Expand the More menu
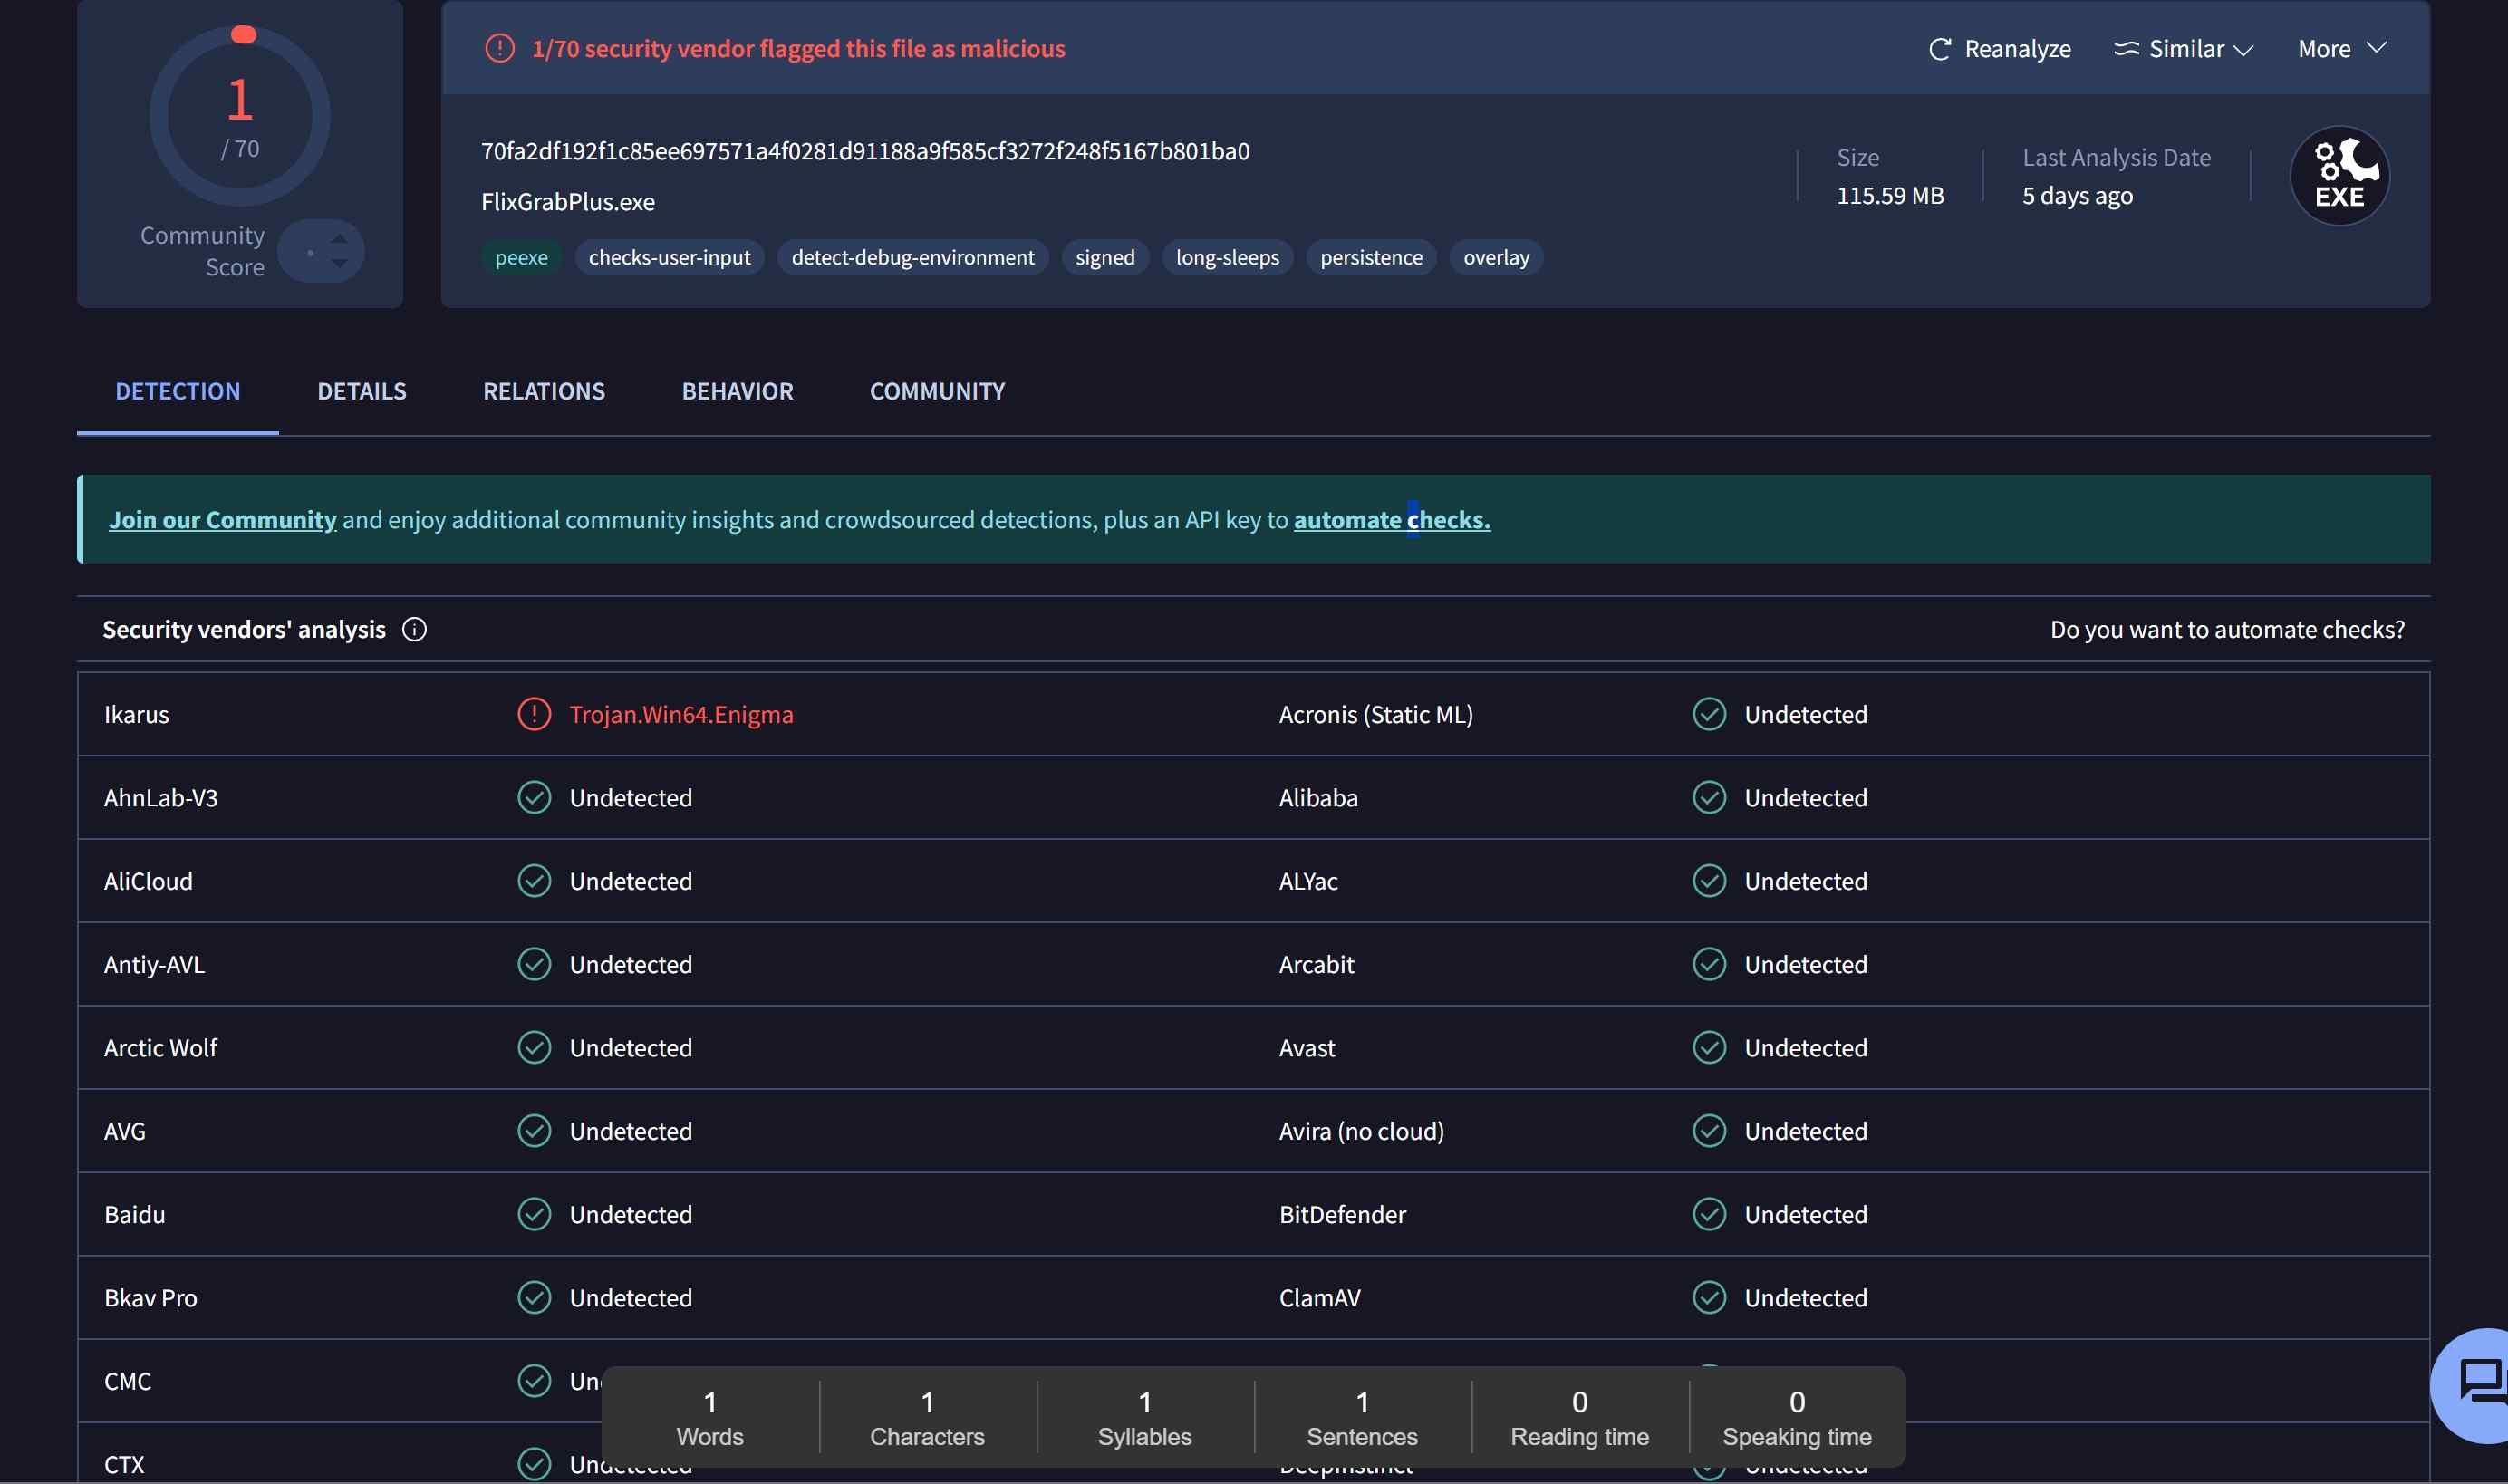The width and height of the screenshot is (2508, 1484). [2342, 49]
